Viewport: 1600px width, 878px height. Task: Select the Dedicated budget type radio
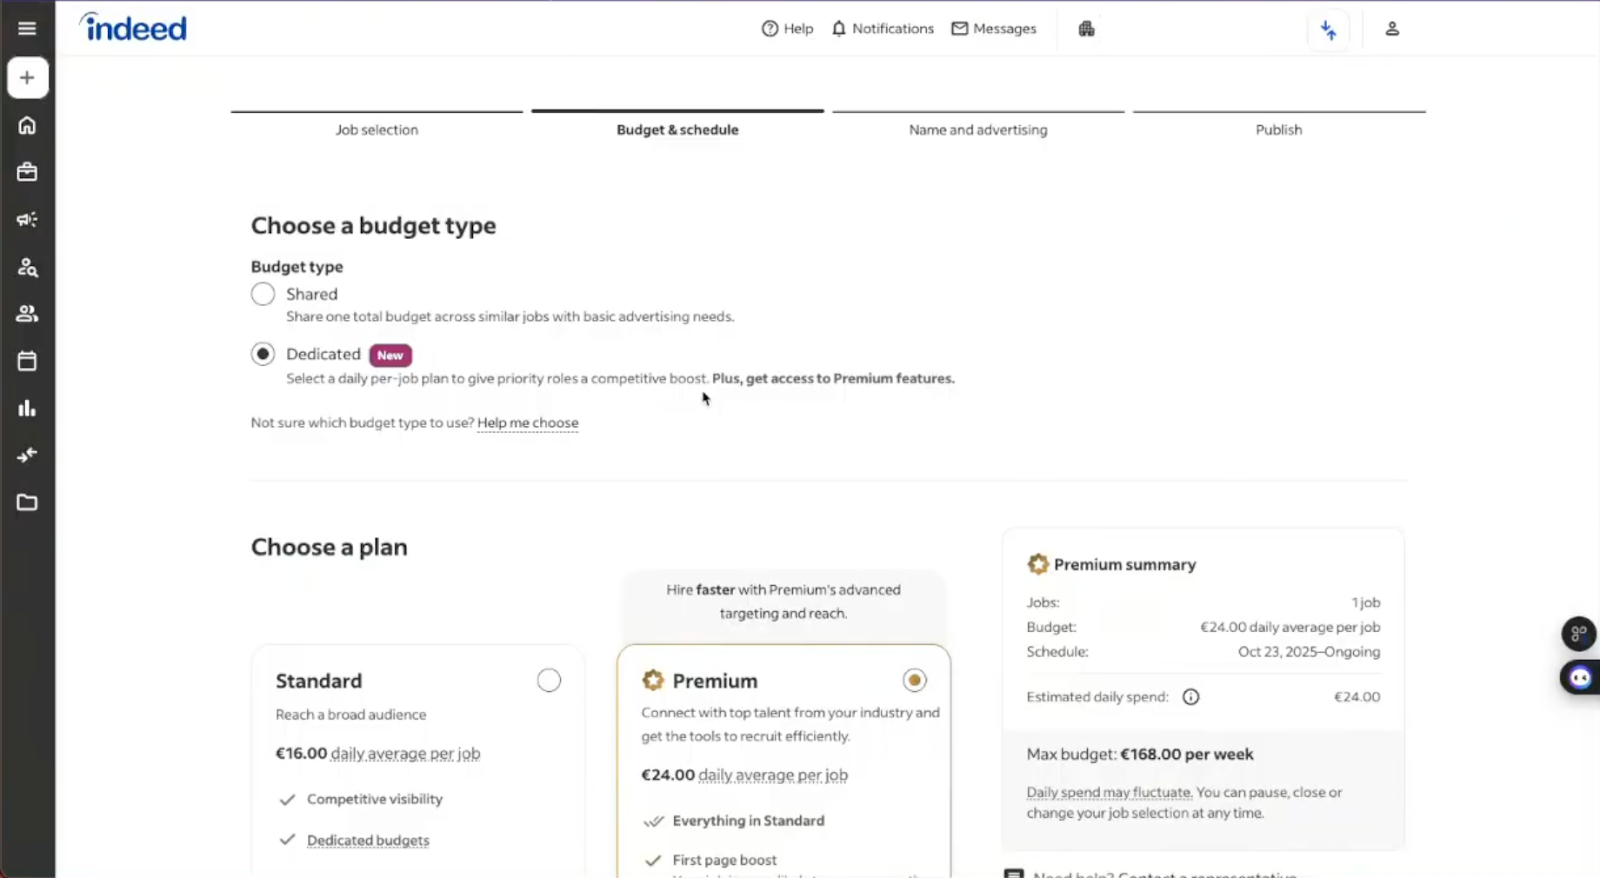click(263, 354)
